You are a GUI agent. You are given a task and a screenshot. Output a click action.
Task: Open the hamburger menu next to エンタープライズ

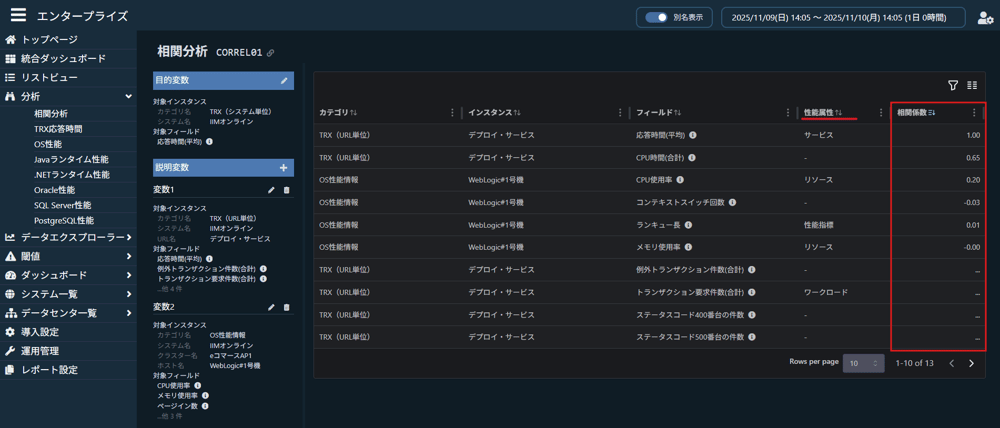[x=18, y=16]
